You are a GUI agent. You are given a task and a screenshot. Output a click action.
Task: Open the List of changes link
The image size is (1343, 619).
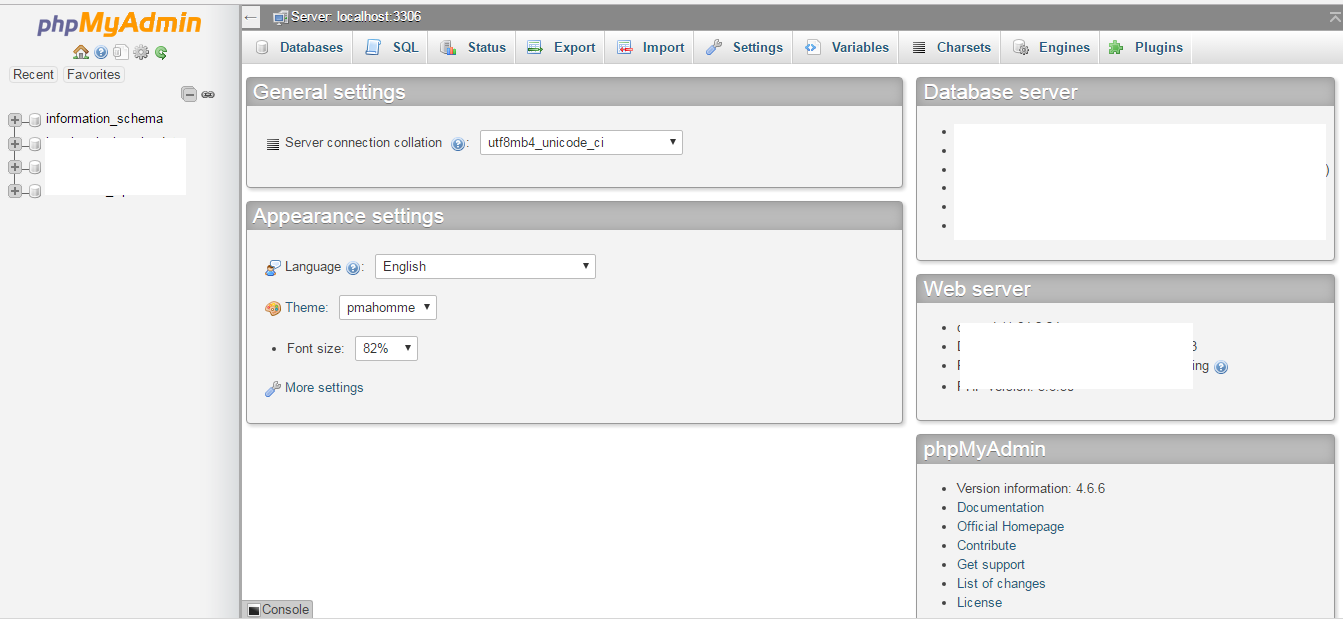tap(1001, 584)
